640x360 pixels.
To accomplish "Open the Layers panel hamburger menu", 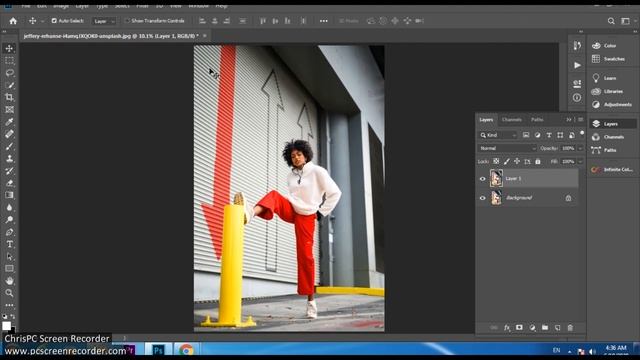I will 580,120.
